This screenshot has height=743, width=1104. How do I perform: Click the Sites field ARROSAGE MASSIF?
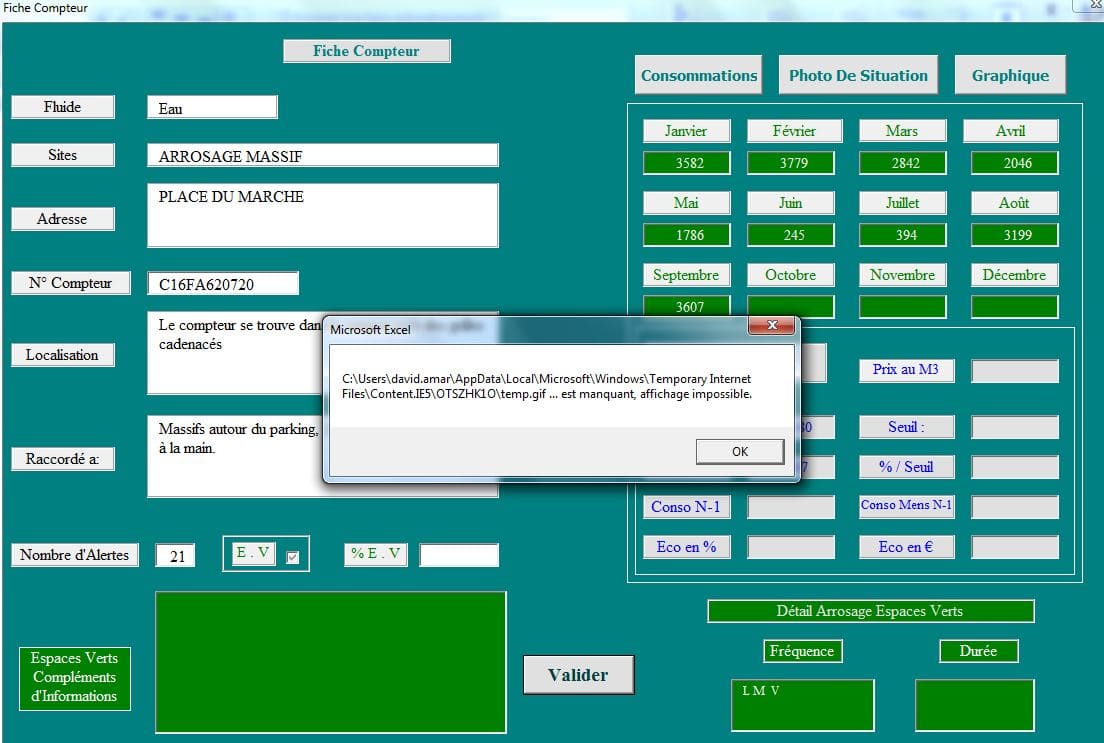tap(322, 156)
